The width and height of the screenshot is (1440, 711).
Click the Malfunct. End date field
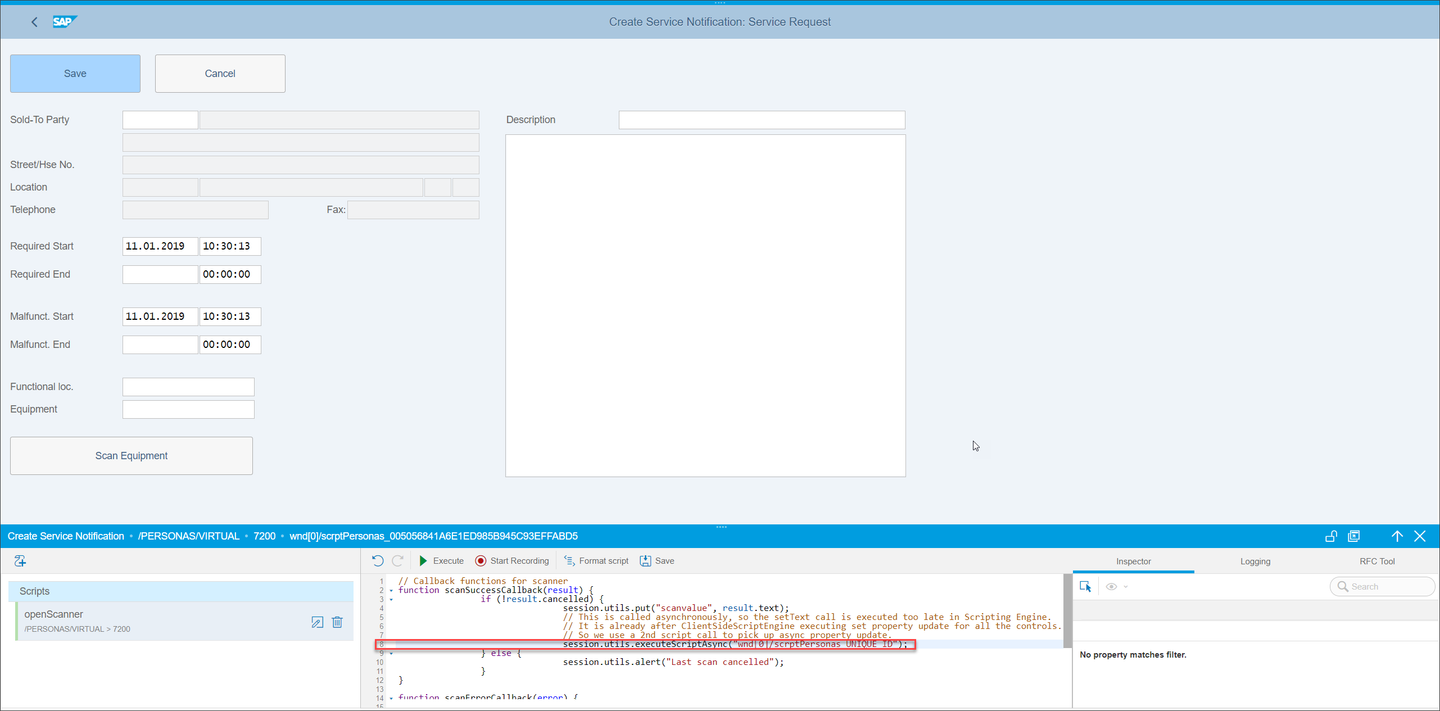[160, 344]
